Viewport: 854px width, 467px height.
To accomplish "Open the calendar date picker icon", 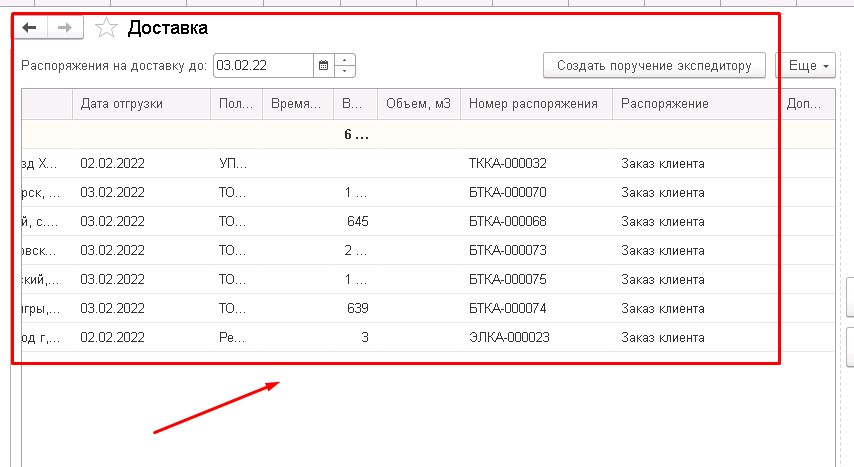I will [323, 66].
